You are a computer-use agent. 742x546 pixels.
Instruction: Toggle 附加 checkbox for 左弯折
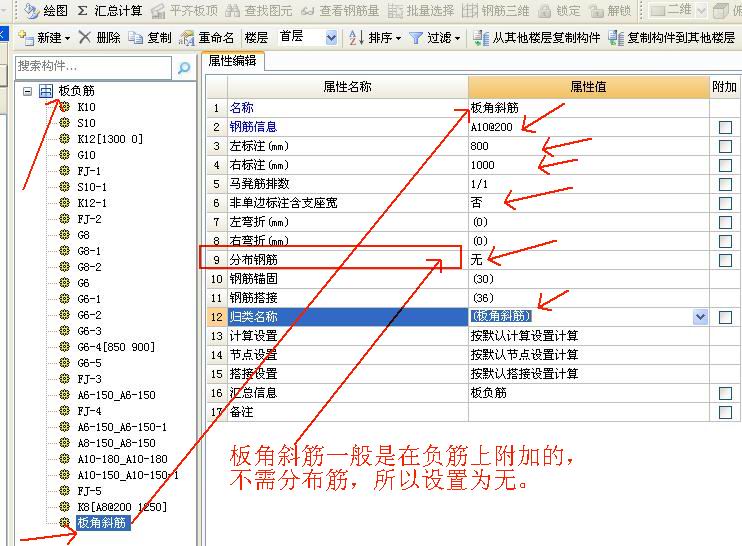(x=725, y=222)
